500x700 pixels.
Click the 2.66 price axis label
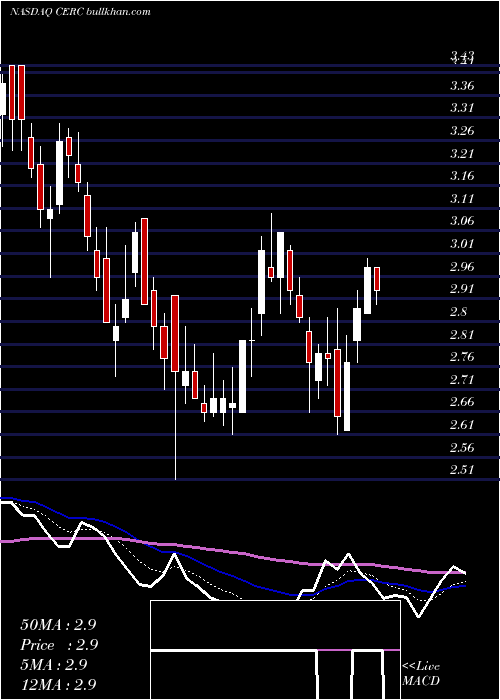click(462, 402)
